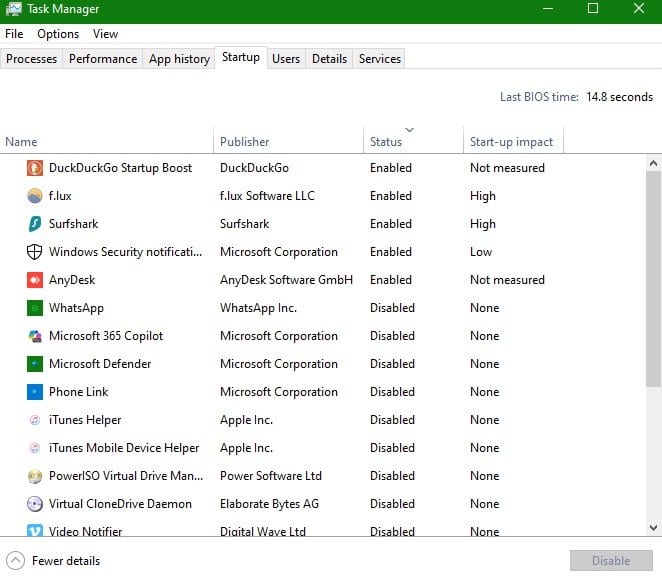Click the DuckDuckGo Startup Boost icon
Image resolution: width=662 pixels, height=583 pixels.
click(x=35, y=168)
